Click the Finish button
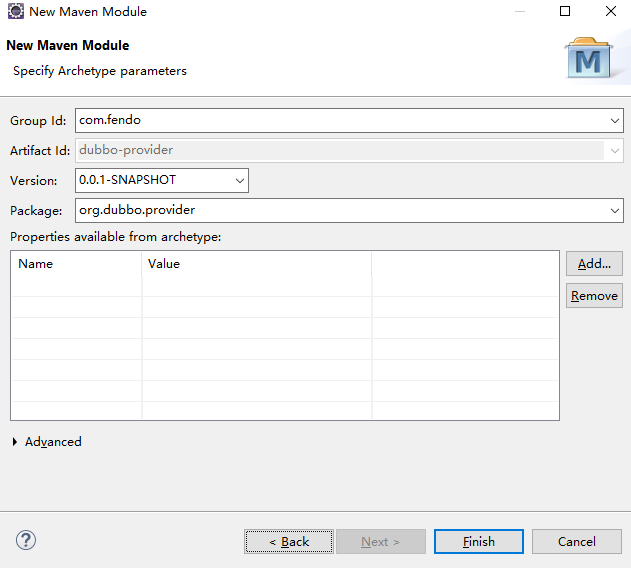 point(478,541)
